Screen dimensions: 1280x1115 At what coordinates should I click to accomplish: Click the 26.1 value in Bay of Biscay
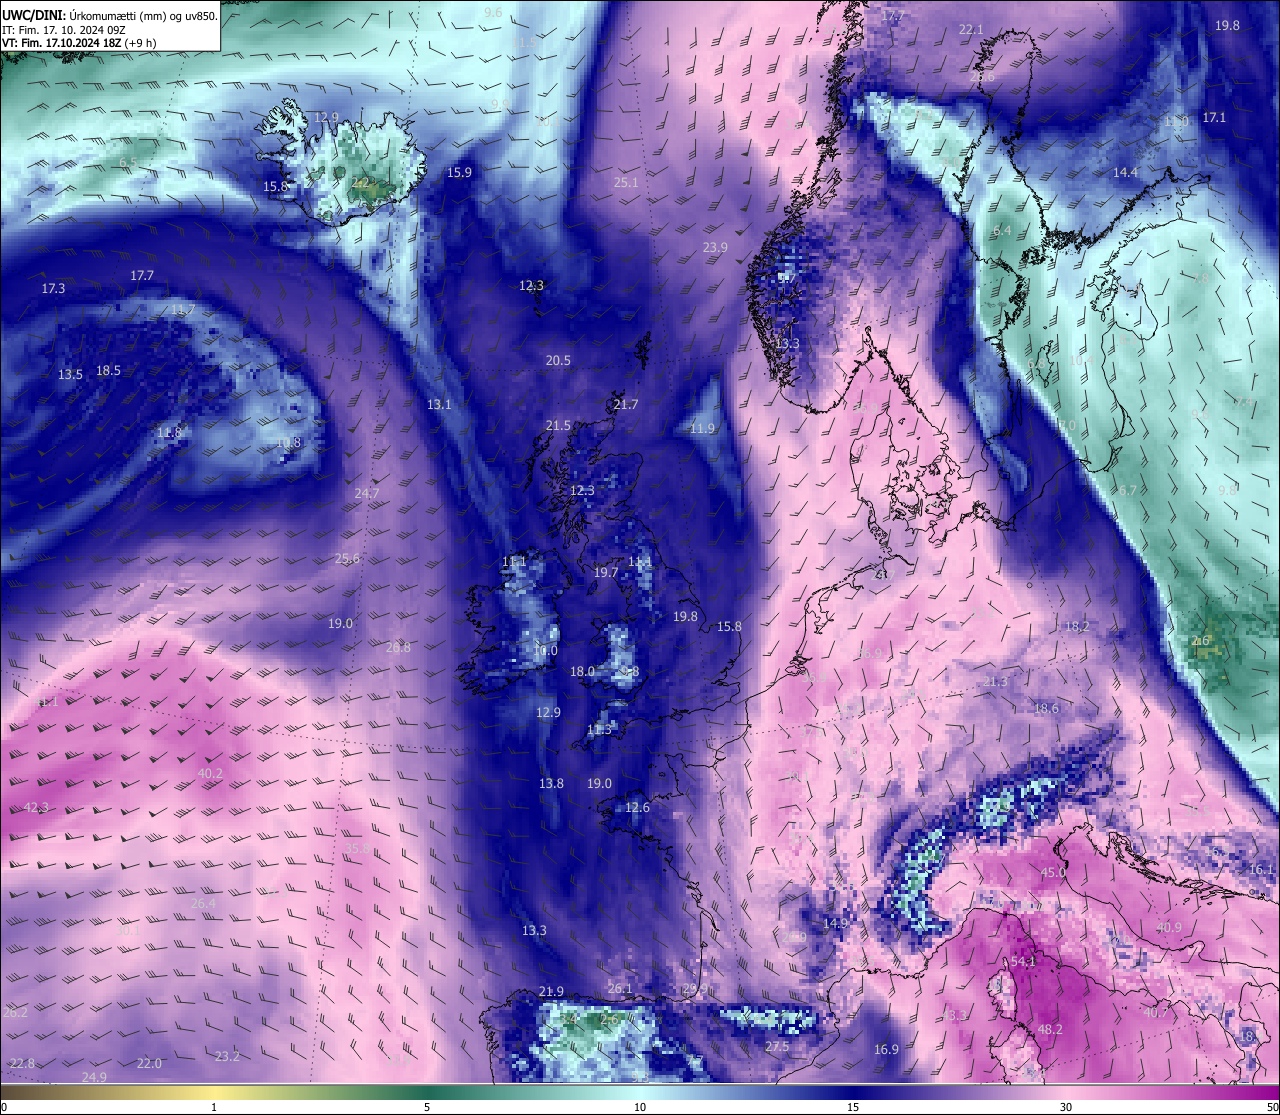coord(620,988)
